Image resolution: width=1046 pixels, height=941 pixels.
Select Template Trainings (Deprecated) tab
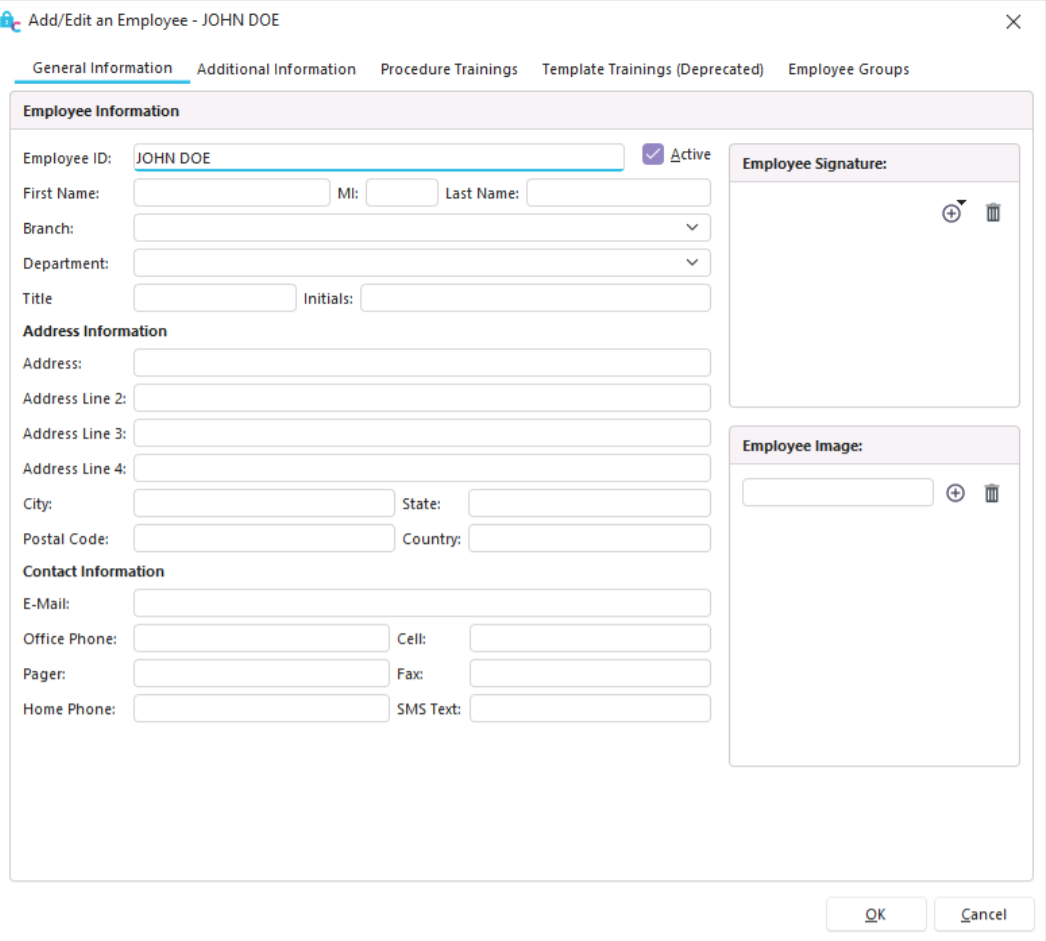652,69
